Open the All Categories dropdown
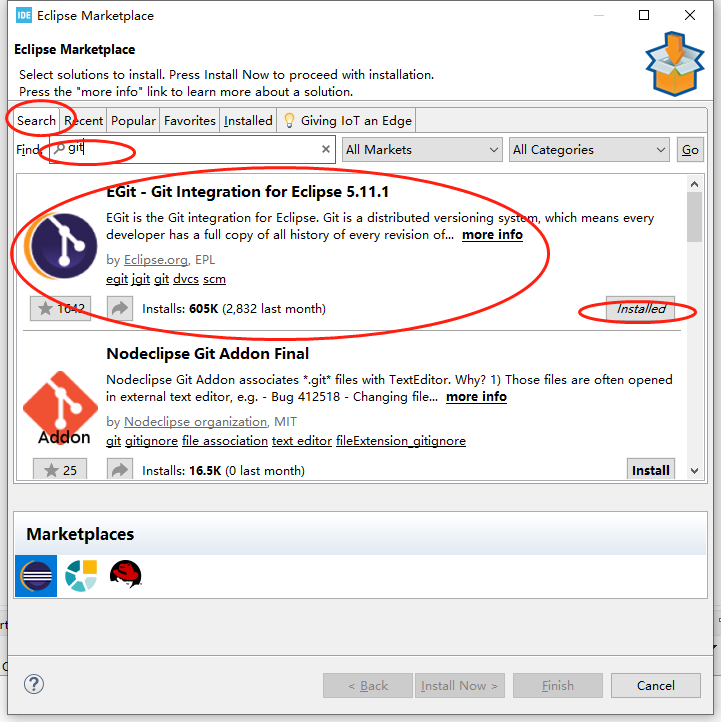Image resolution: width=721 pixels, height=722 pixels. click(589, 150)
